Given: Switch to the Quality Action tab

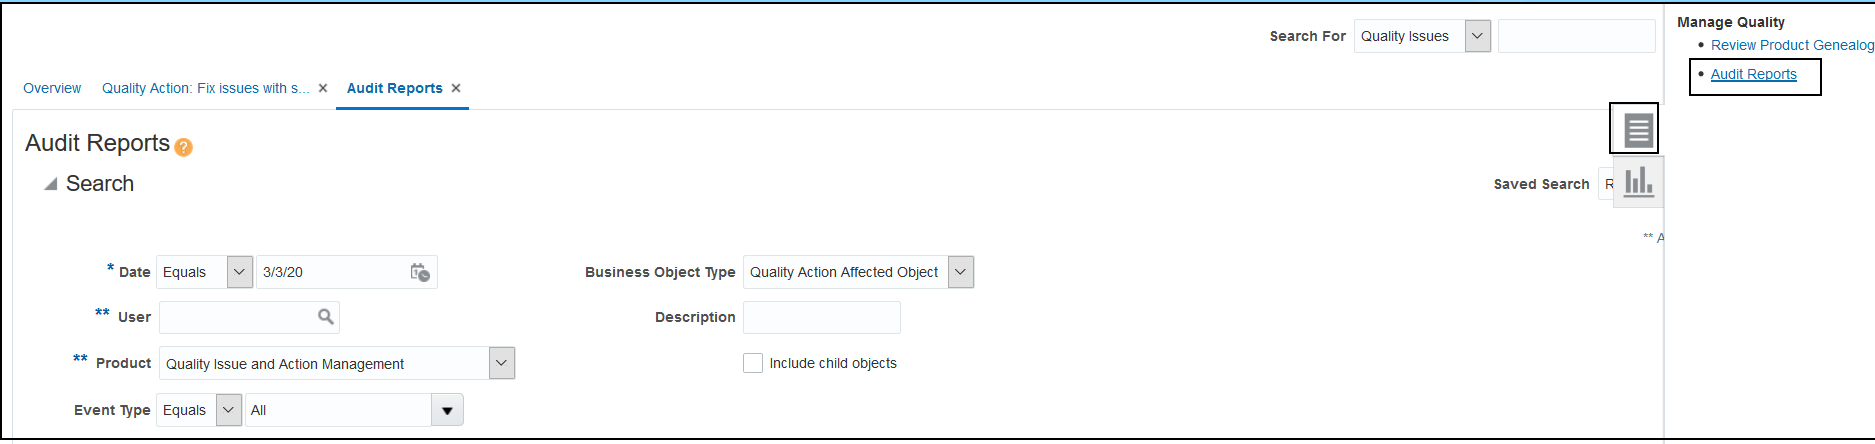Looking at the screenshot, I should (x=205, y=88).
